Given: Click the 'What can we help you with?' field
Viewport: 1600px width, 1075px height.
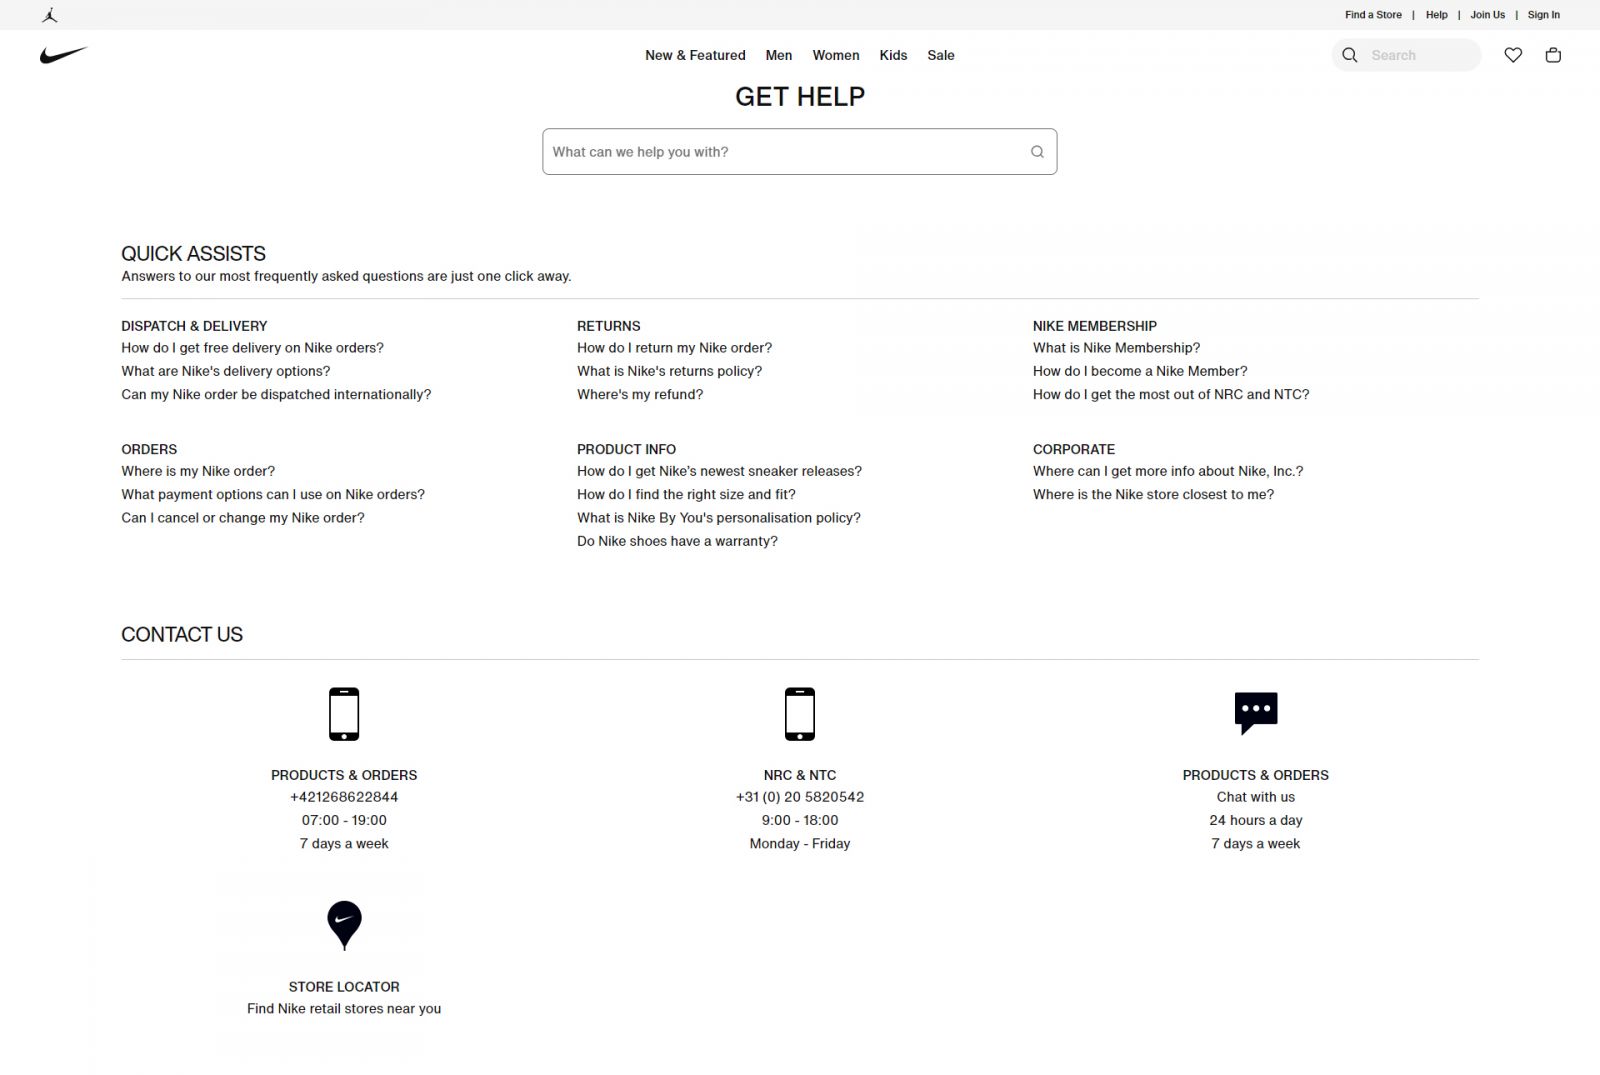Looking at the screenshot, I should (x=785, y=152).
